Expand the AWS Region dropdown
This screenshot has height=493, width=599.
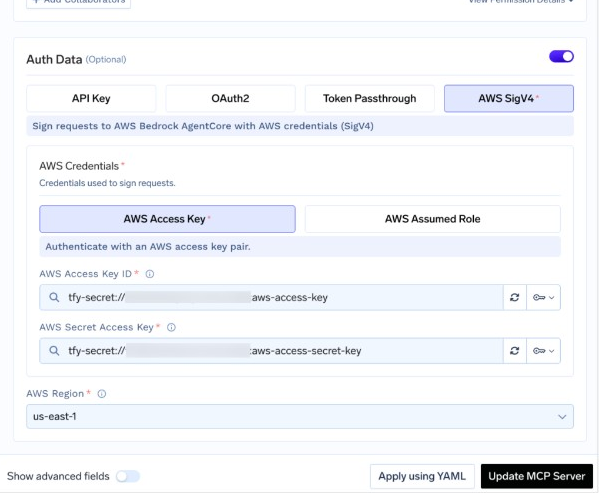click(300, 416)
